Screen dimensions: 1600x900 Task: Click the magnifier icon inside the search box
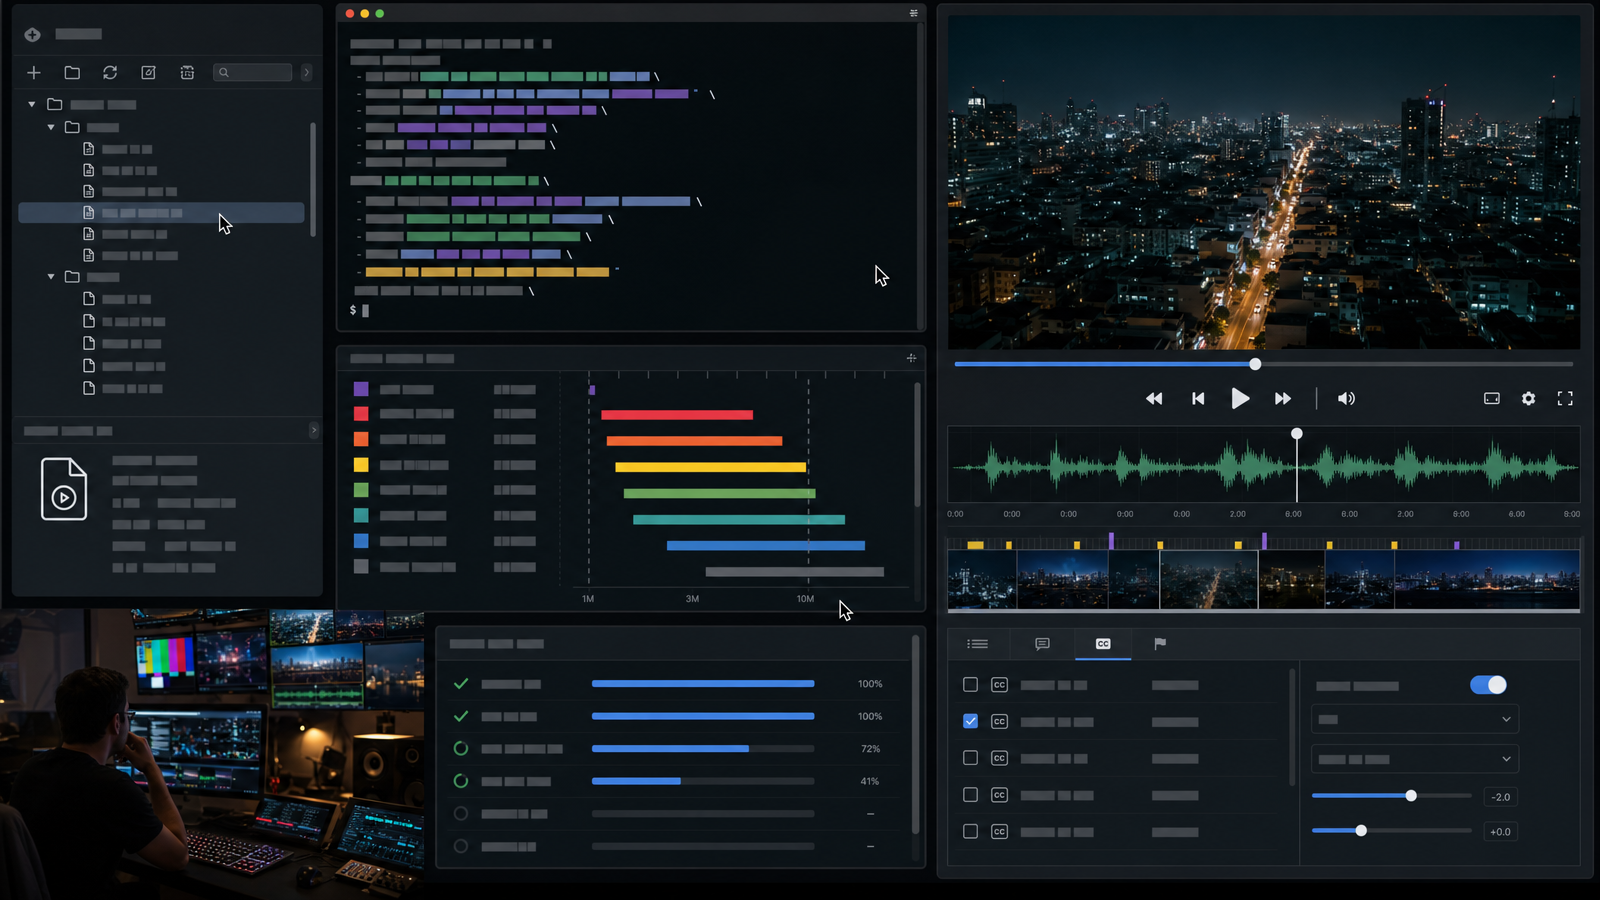[x=224, y=72]
